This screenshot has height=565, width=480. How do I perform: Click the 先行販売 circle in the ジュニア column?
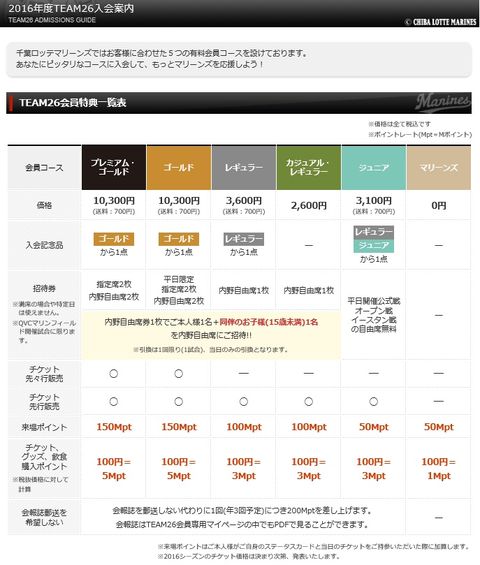(374, 401)
